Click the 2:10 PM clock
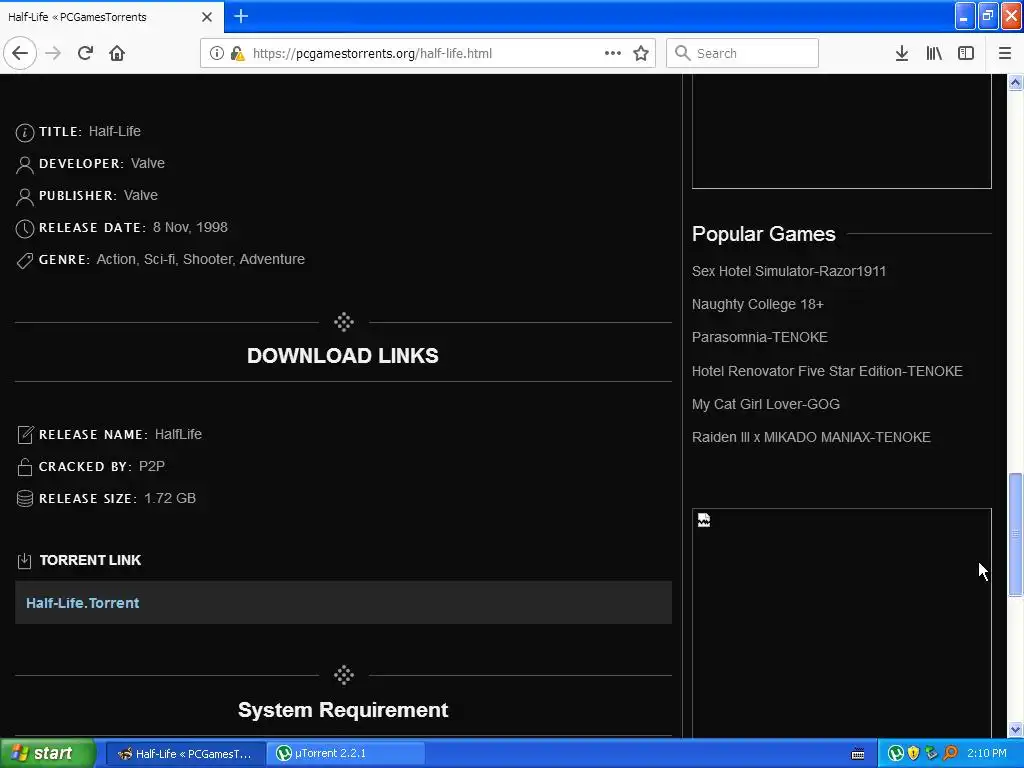Viewport: 1024px width, 768px height. point(987,754)
